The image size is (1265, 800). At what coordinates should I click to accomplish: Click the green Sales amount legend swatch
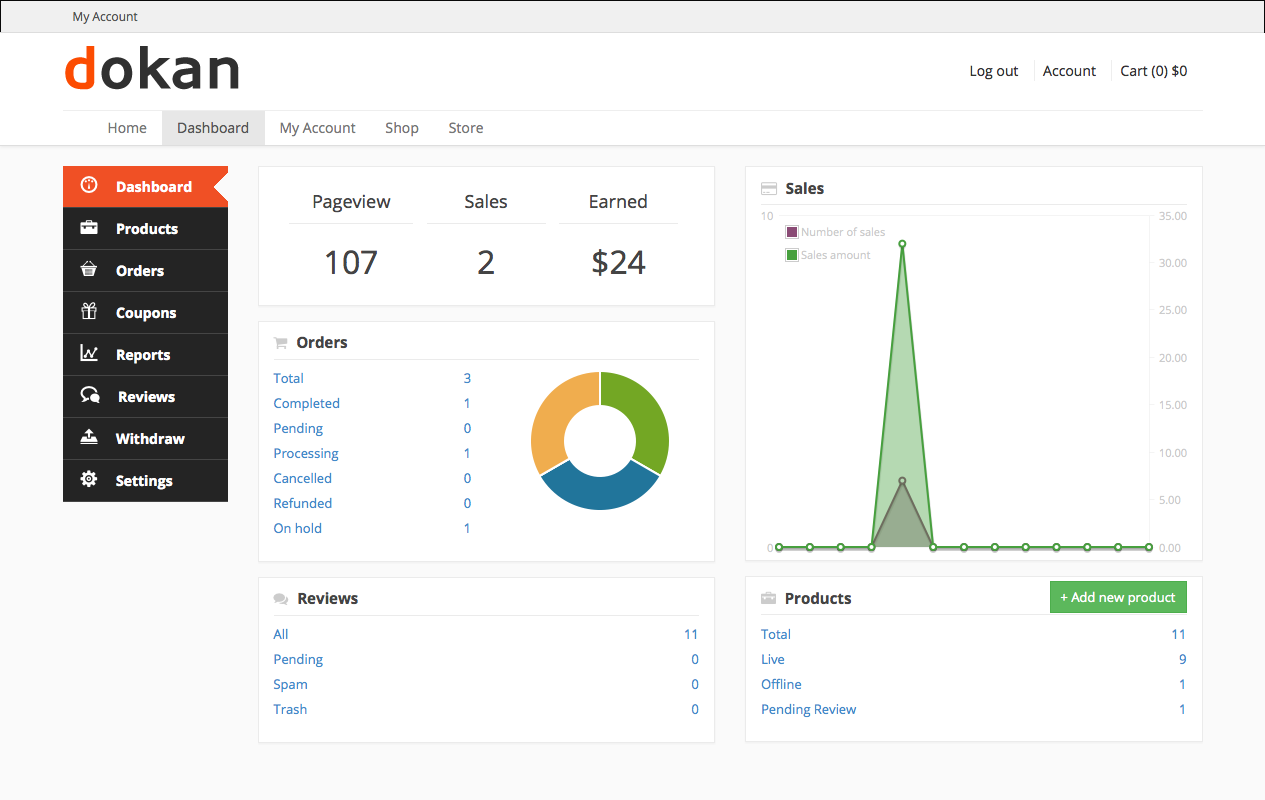pyautogui.click(x=792, y=255)
